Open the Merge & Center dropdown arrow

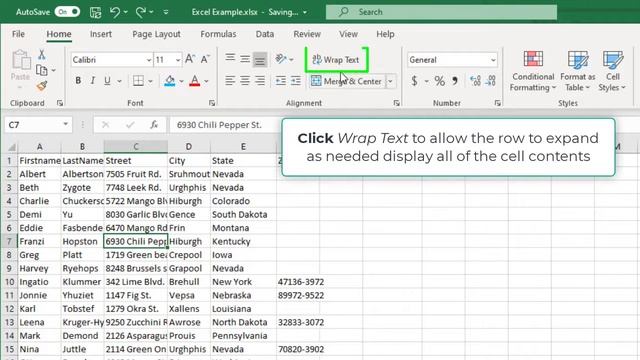pos(391,81)
